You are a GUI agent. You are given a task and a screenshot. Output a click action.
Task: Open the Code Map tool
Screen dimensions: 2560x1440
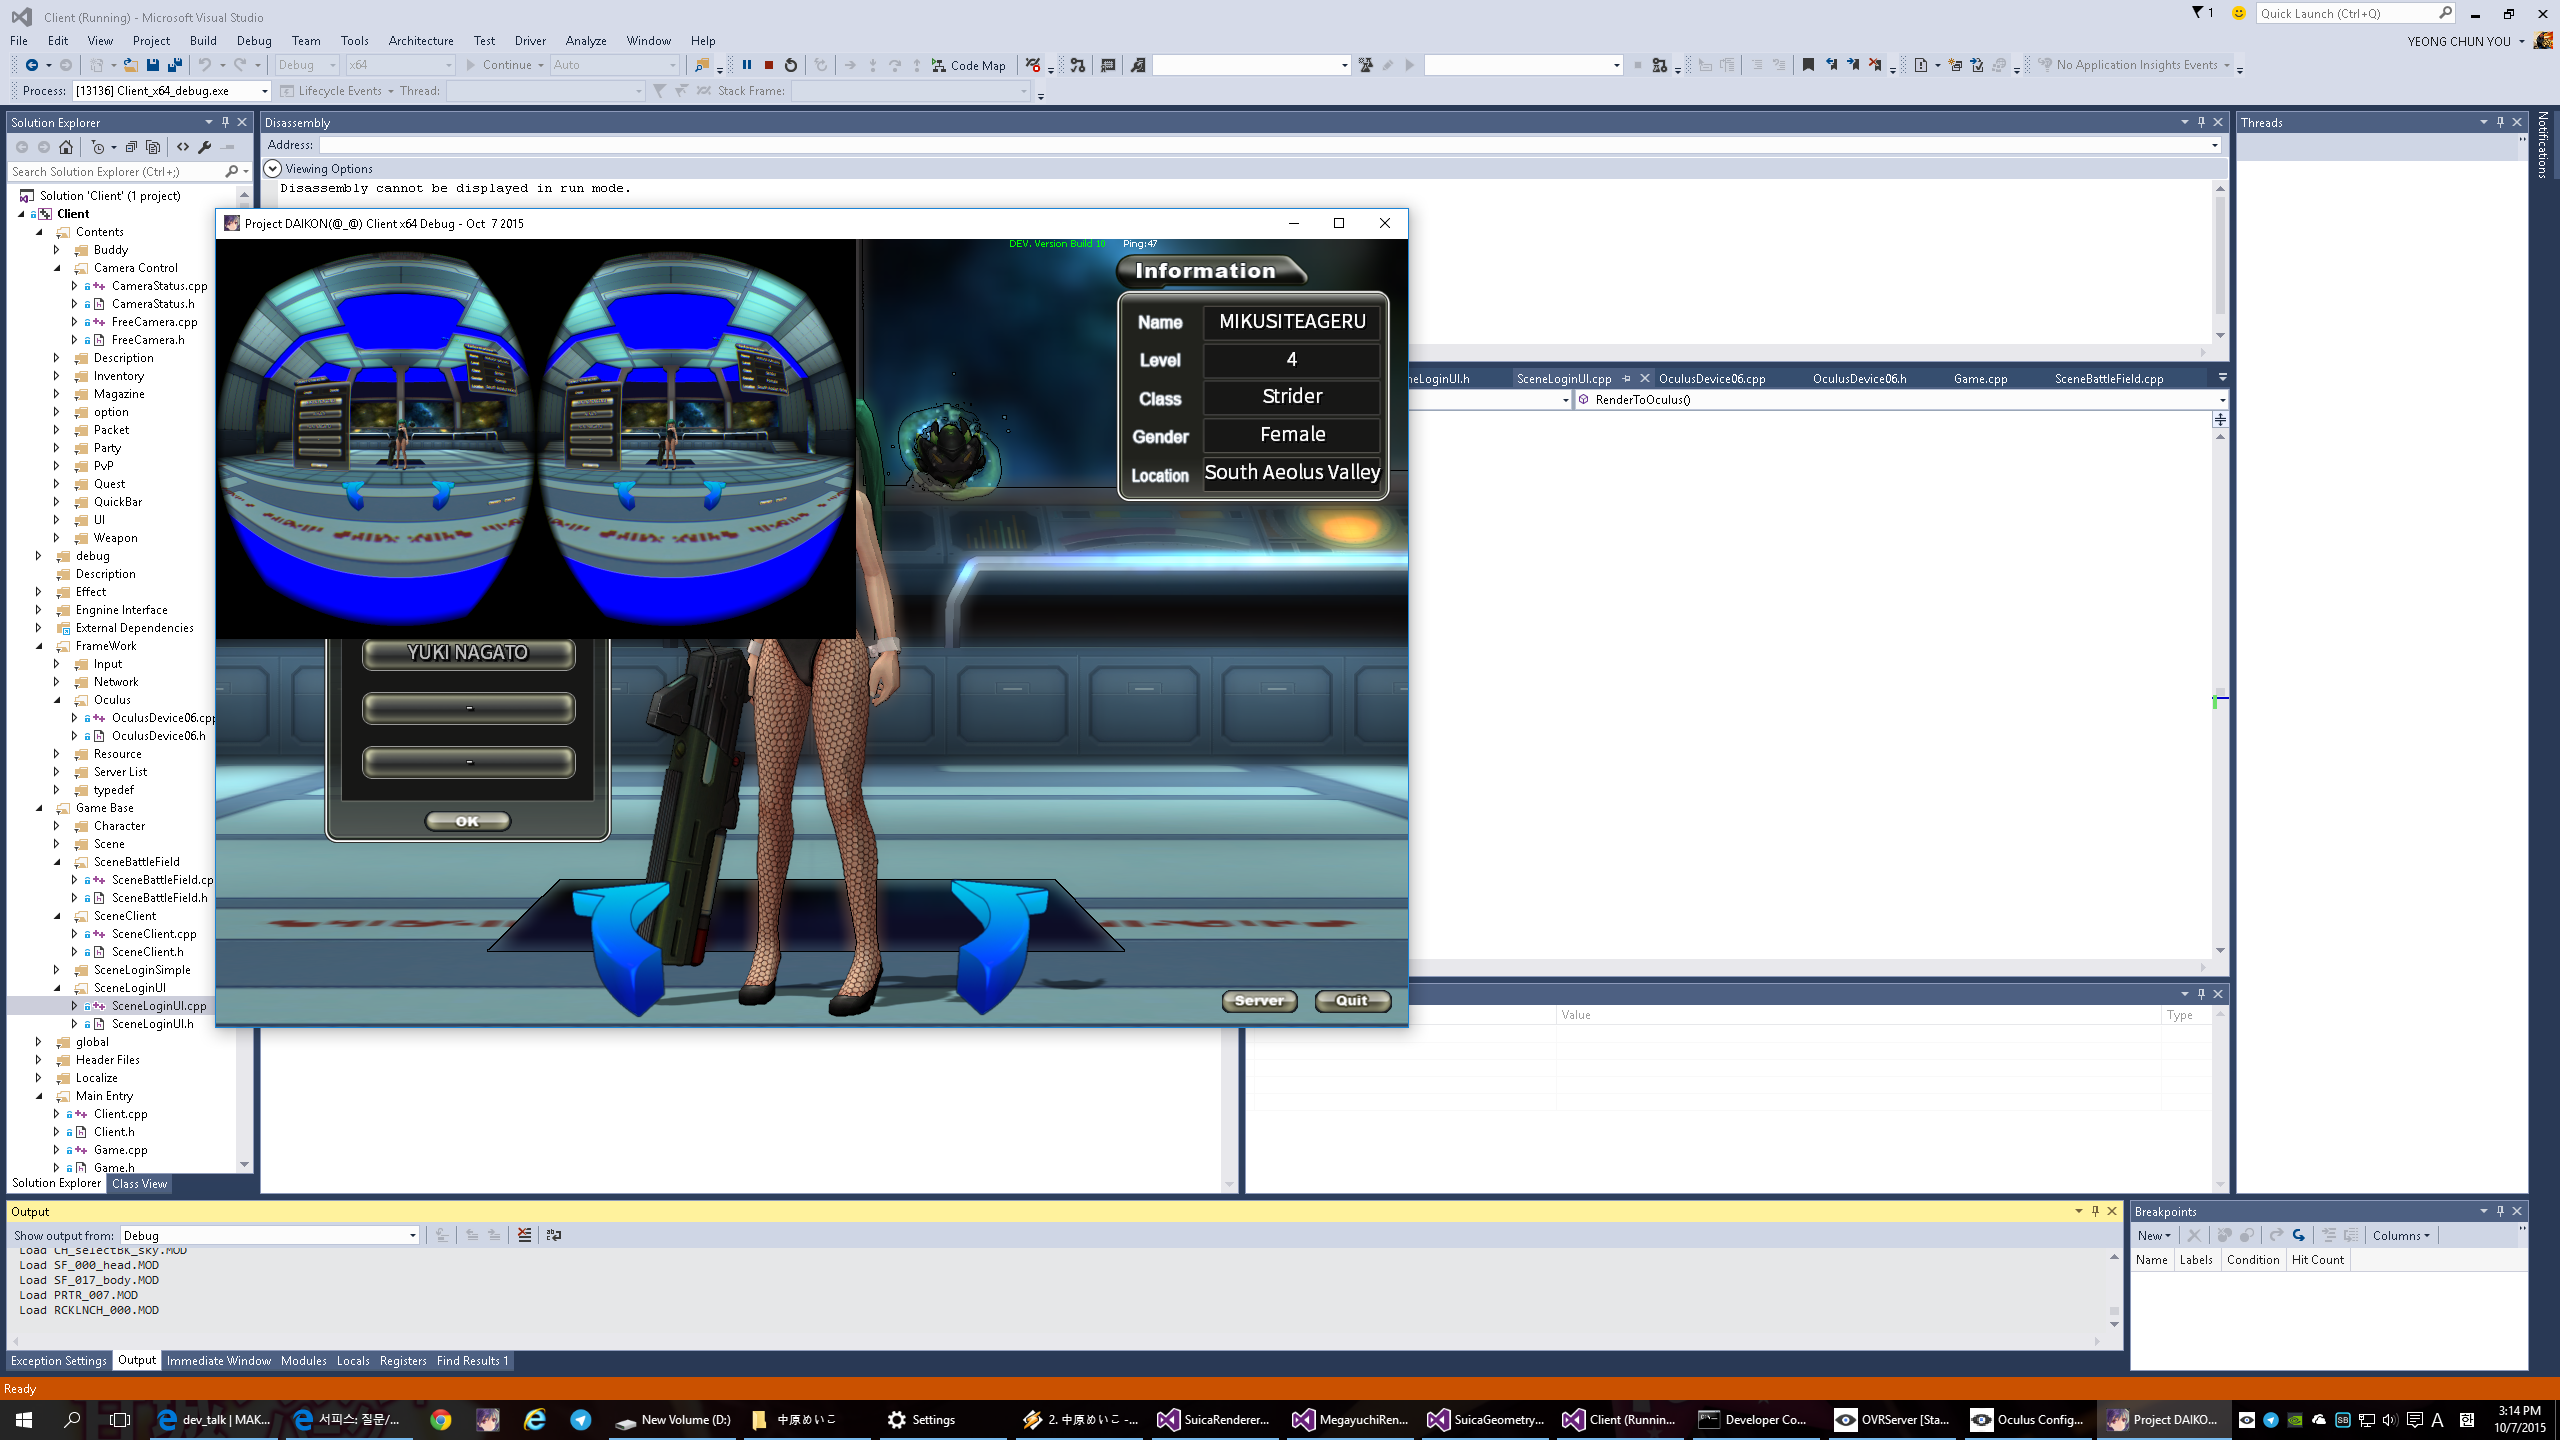point(968,65)
